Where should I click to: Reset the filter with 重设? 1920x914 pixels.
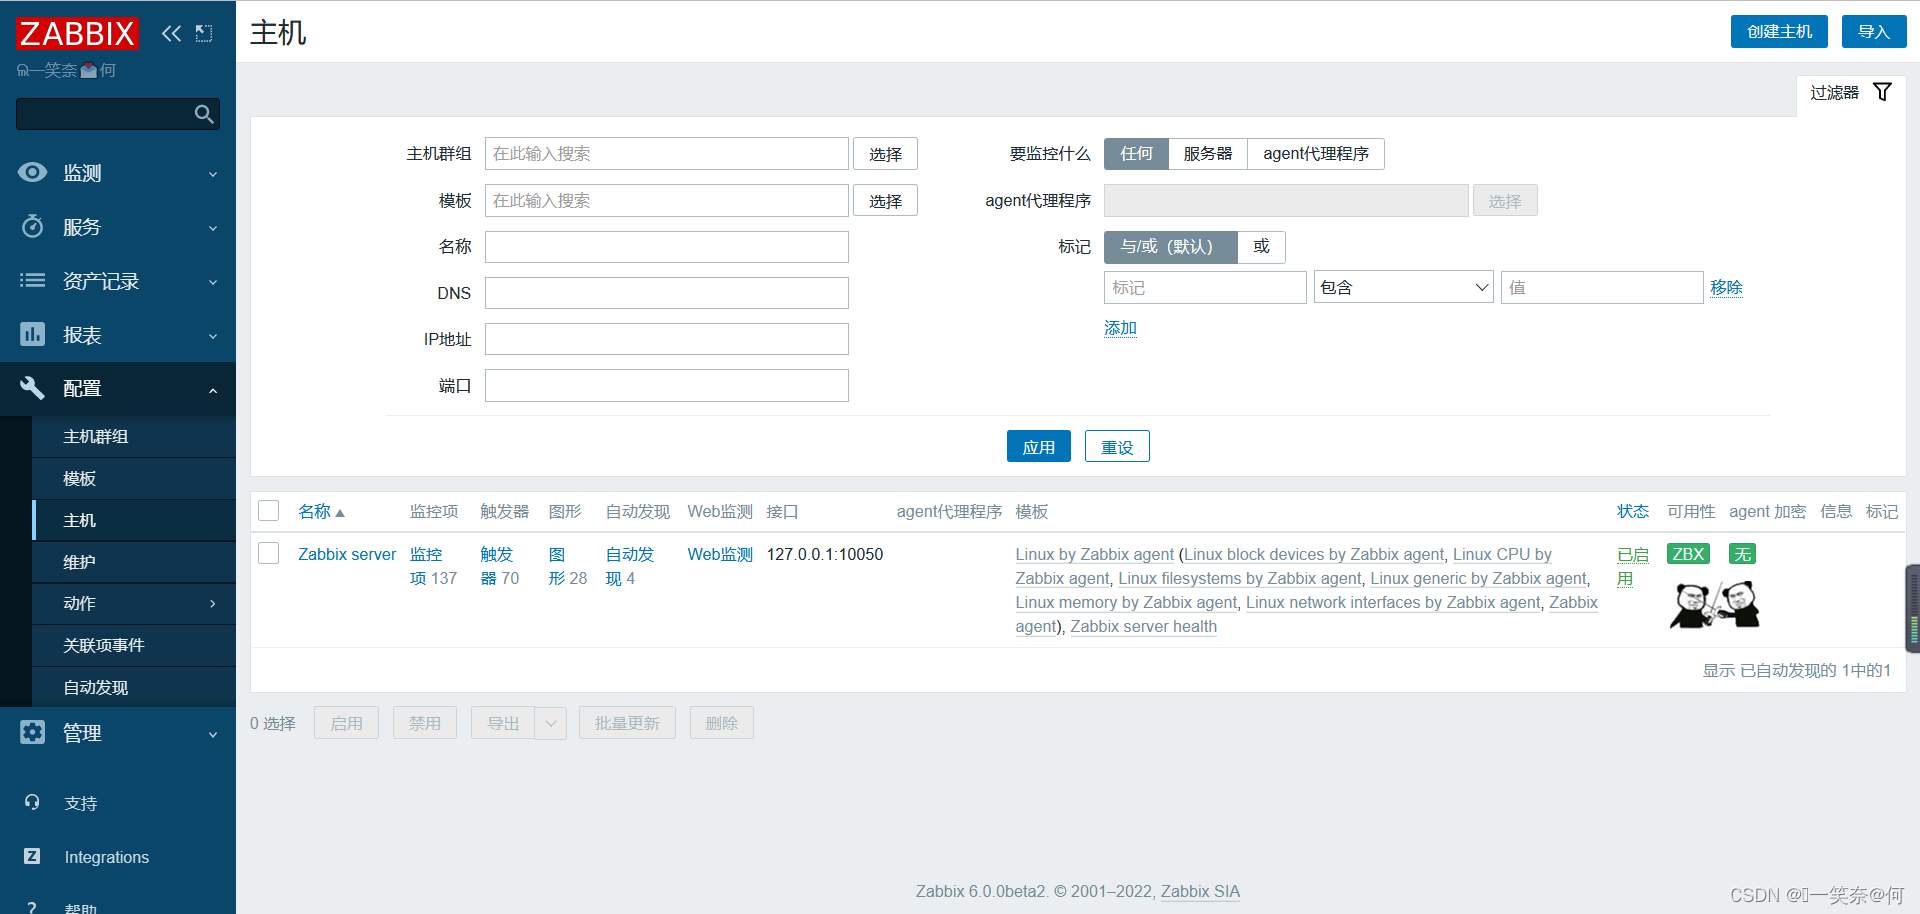point(1117,447)
